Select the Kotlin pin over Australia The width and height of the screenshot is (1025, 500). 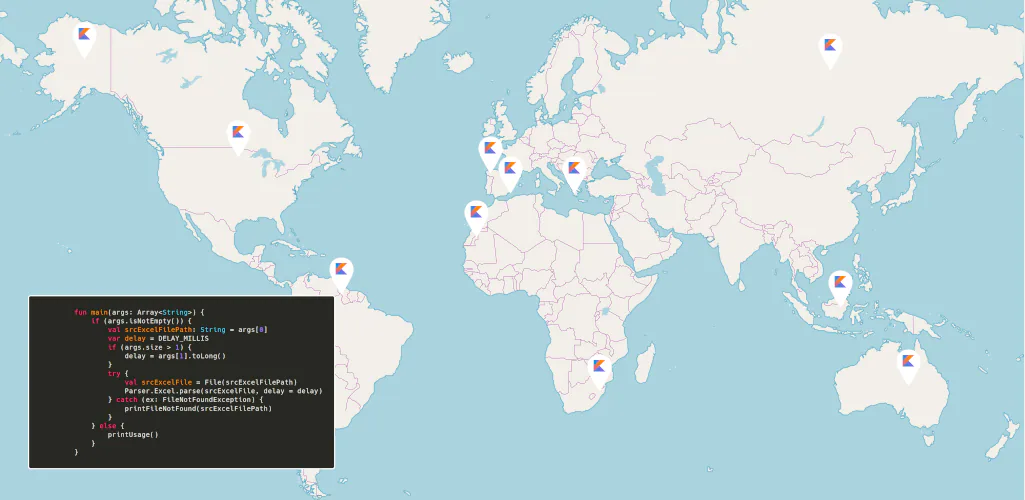[x=908, y=366]
